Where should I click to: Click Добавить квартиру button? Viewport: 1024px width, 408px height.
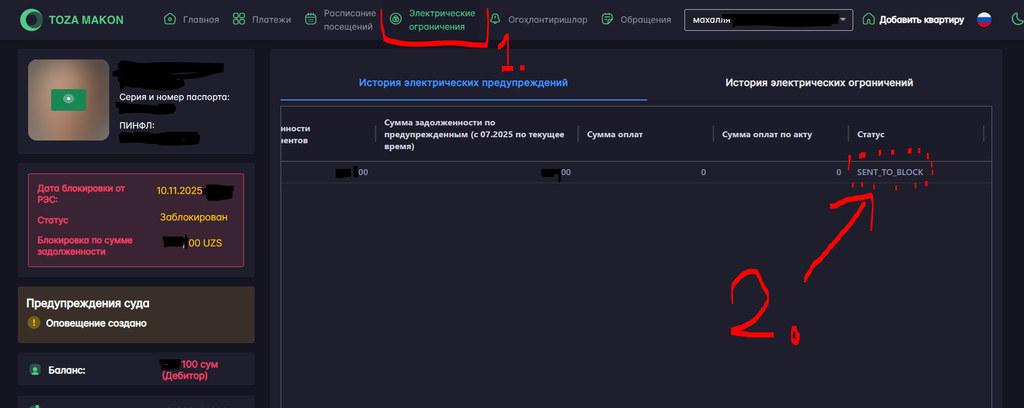[912, 19]
